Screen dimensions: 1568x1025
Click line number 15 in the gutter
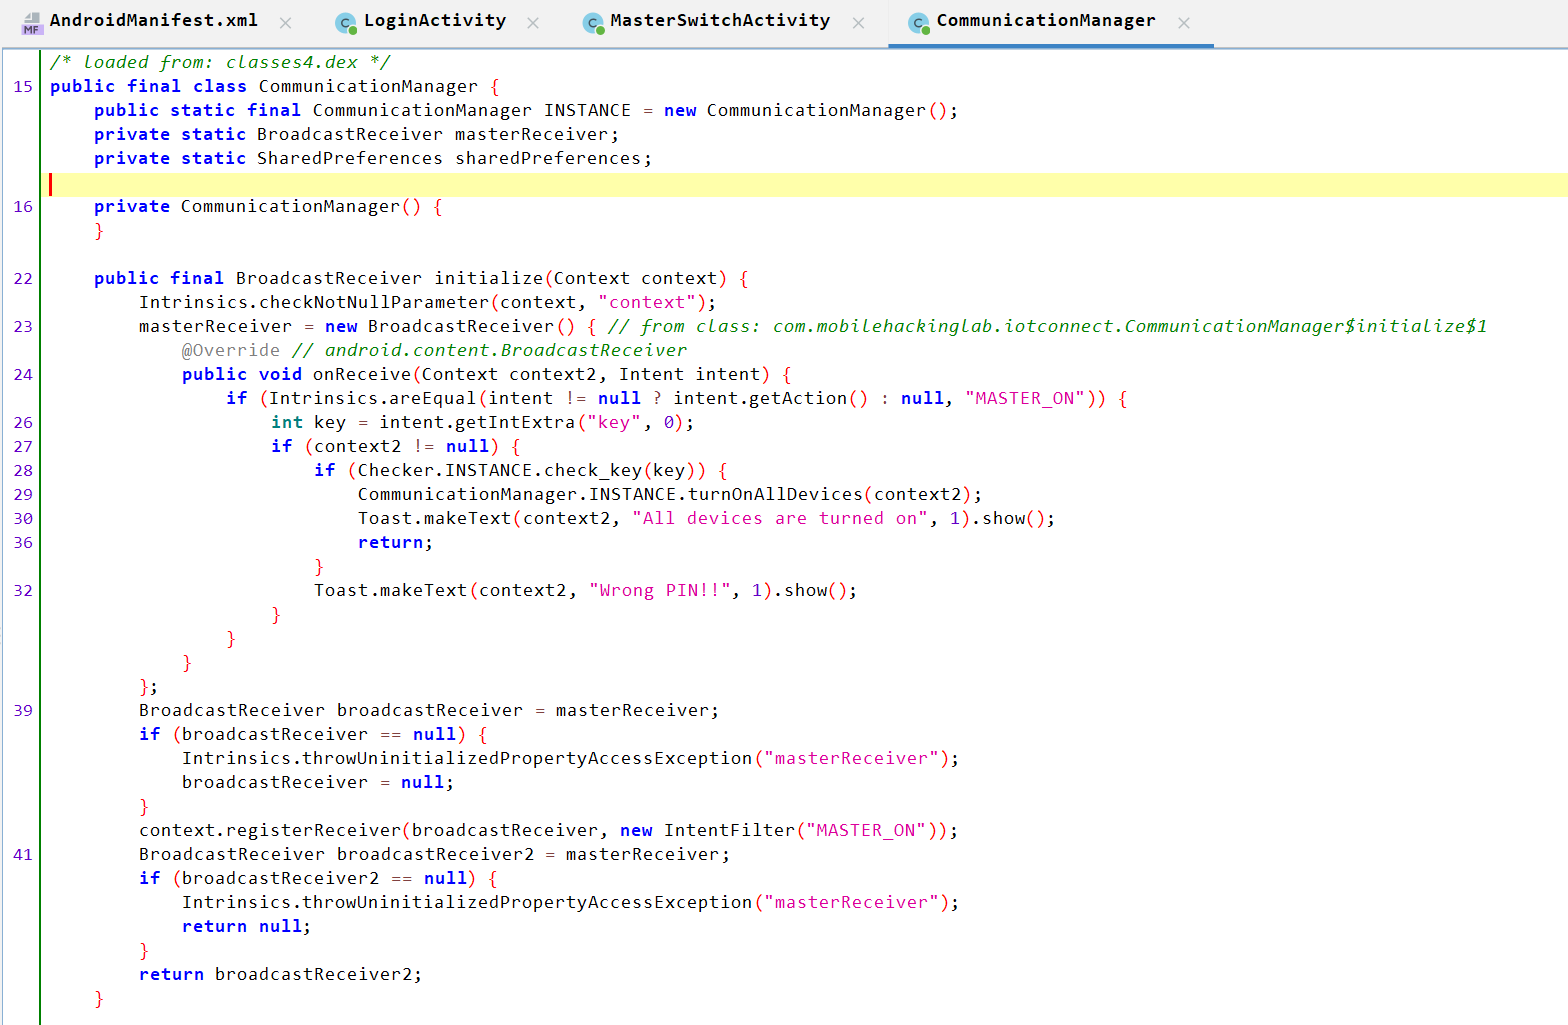tap(23, 86)
